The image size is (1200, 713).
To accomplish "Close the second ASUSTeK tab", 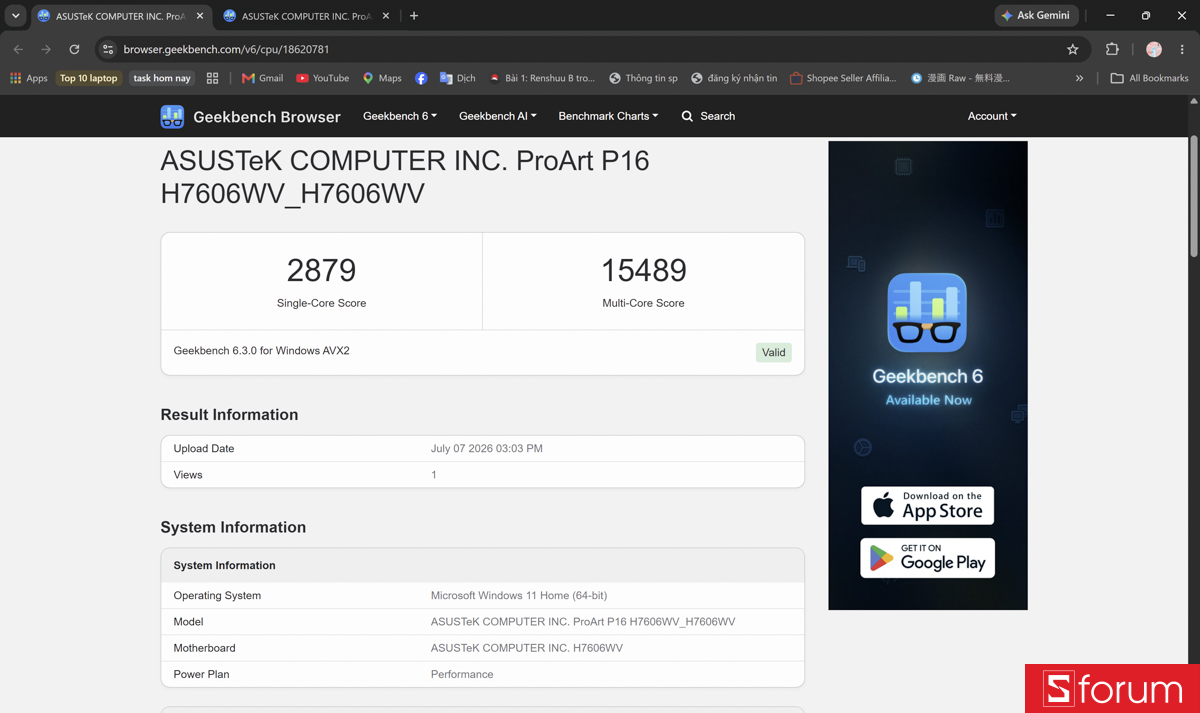I will click(x=387, y=16).
